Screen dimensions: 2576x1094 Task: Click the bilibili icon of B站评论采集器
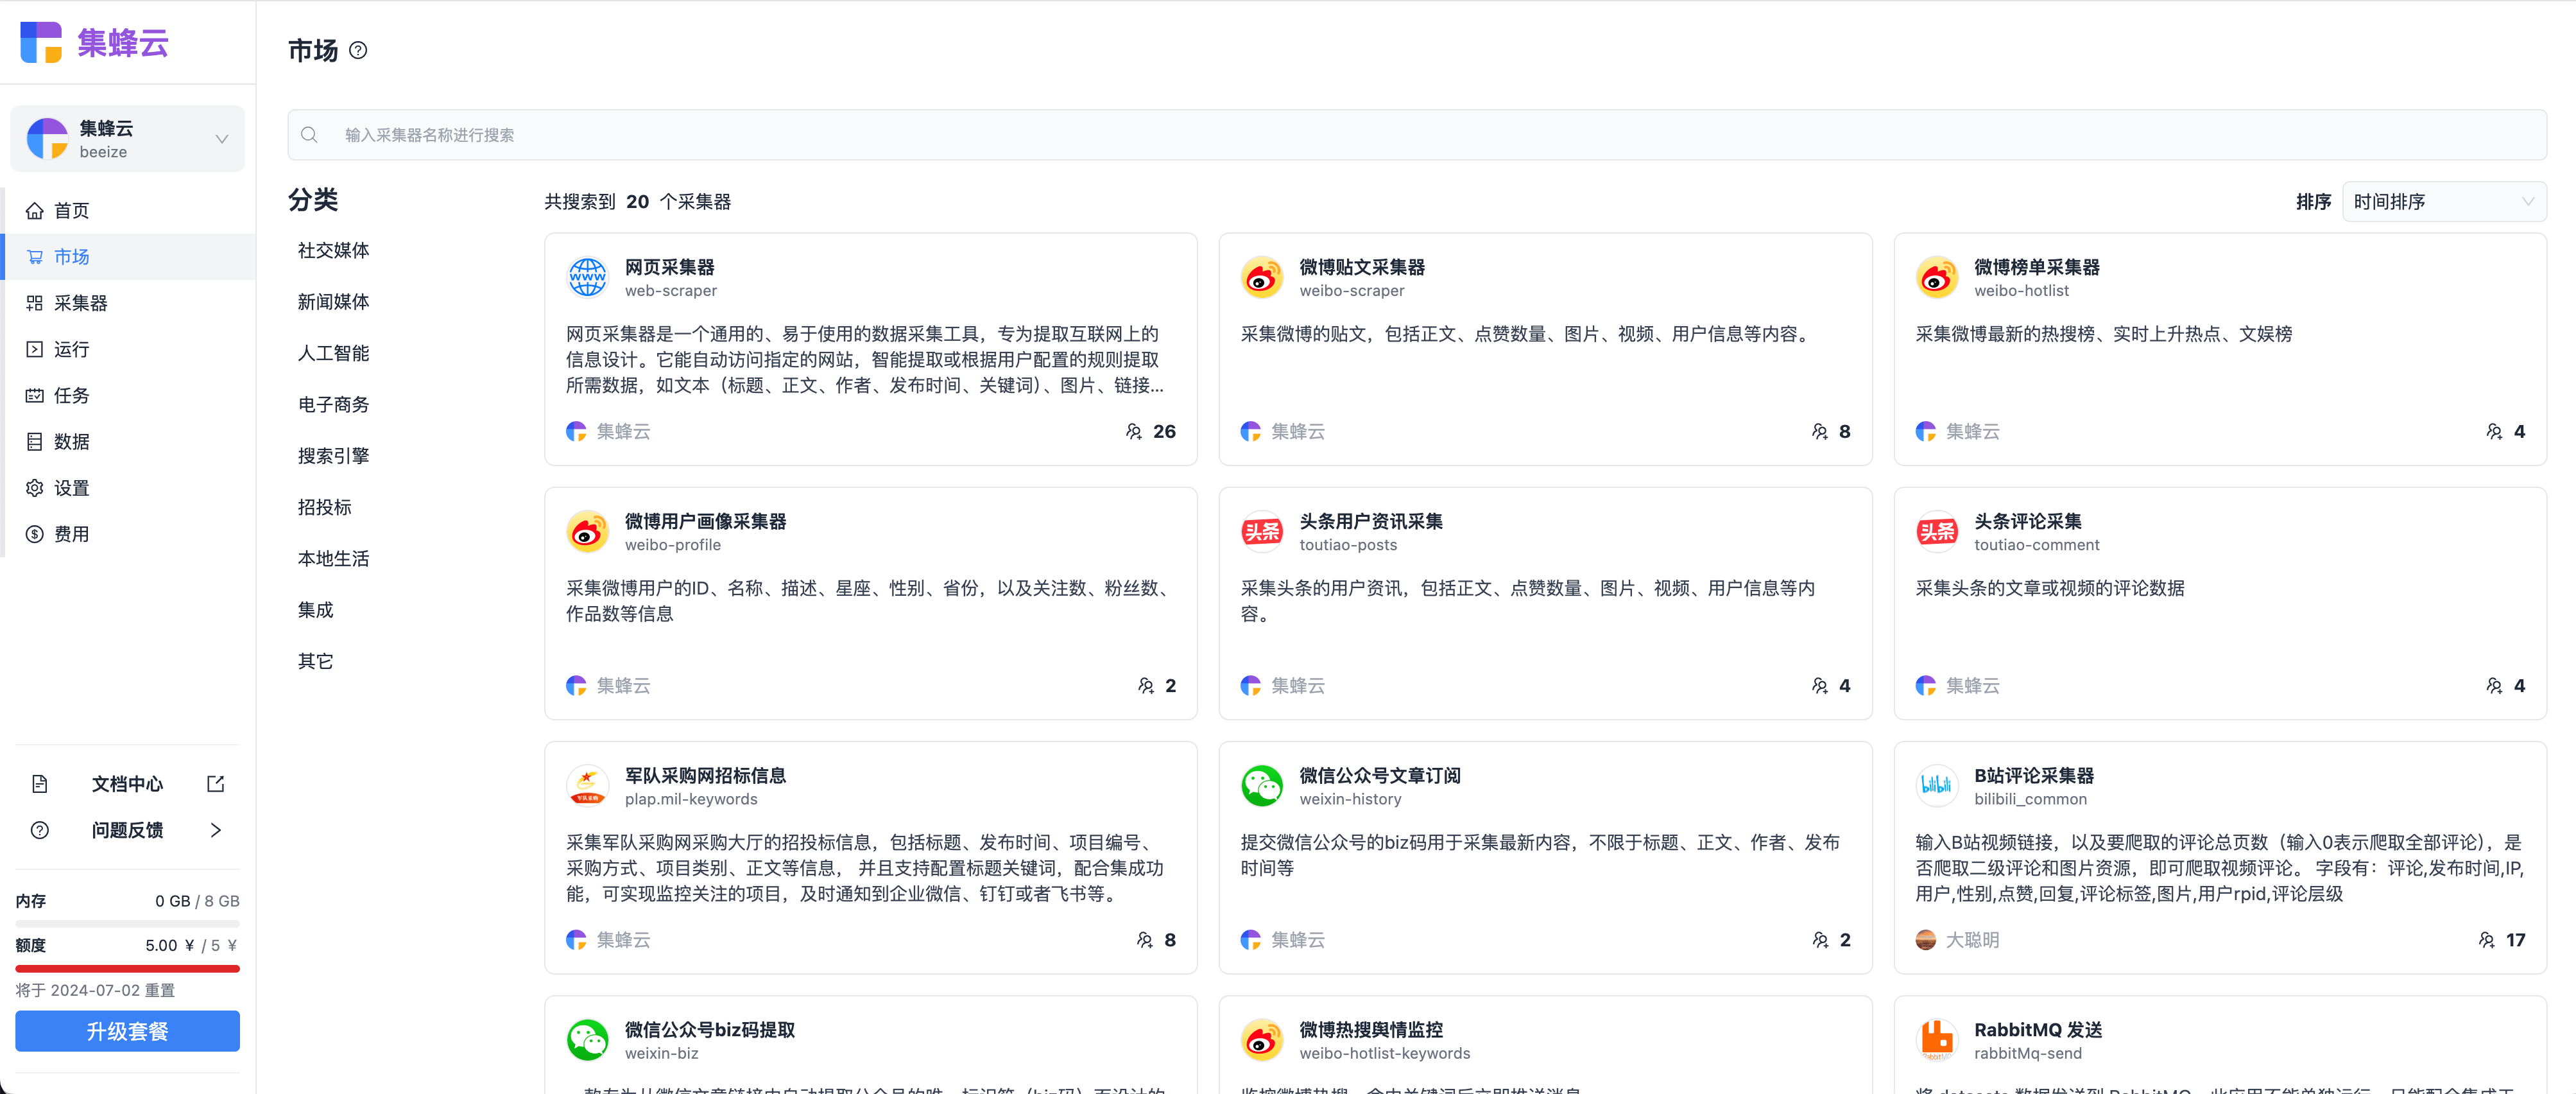tap(1937, 786)
